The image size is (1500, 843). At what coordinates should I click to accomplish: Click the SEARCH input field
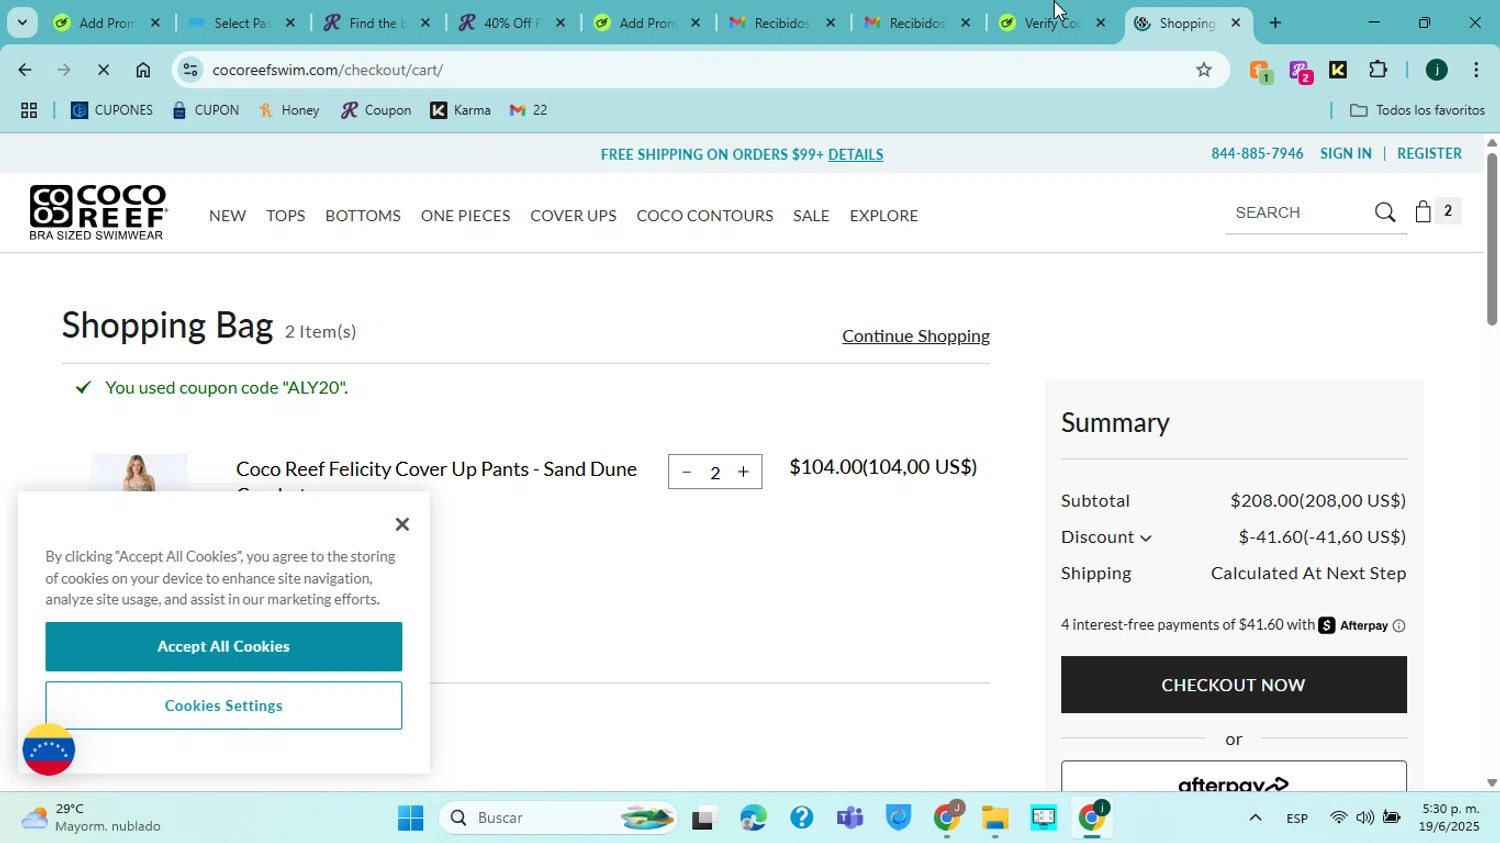pyautogui.click(x=1298, y=213)
